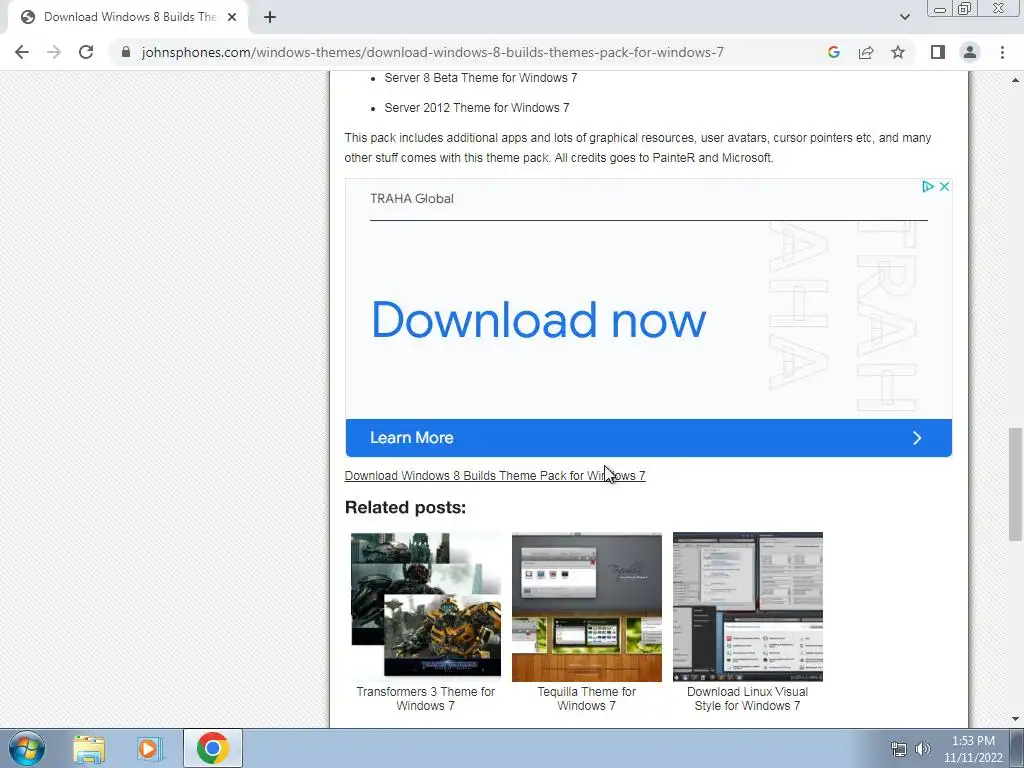Go back to the previous page
Image resolution: width=1024 pixels, height=768 pixels.
tap(22, 52)
